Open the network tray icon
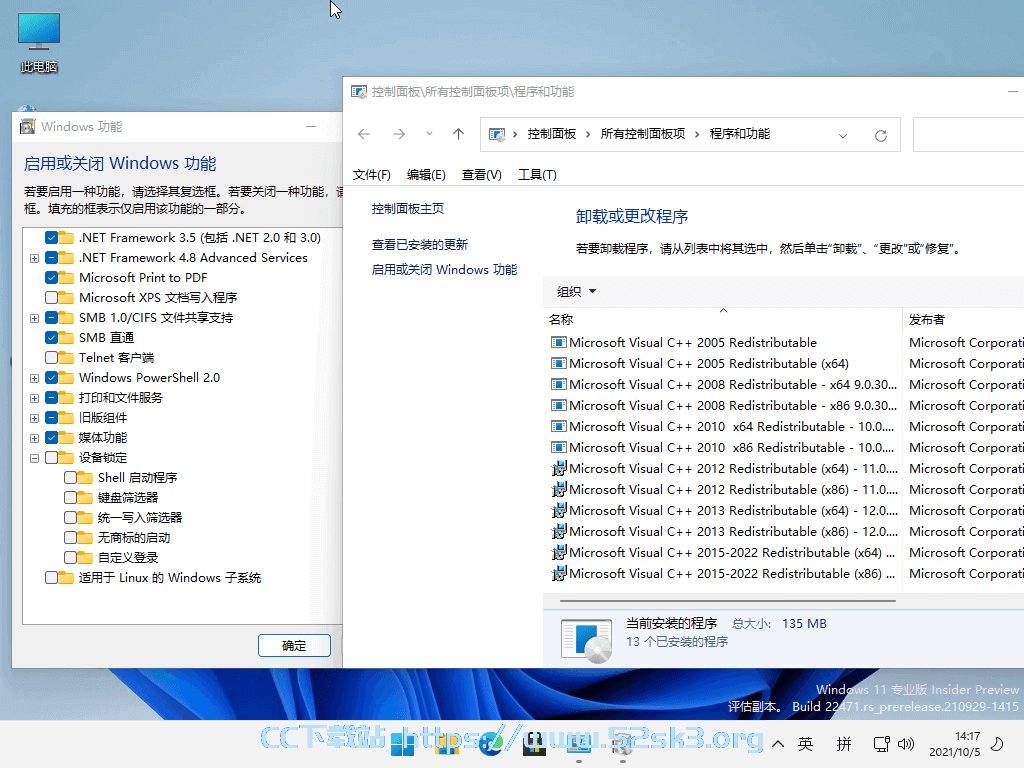Viewport: 1024px width, 768px height. 882,744
